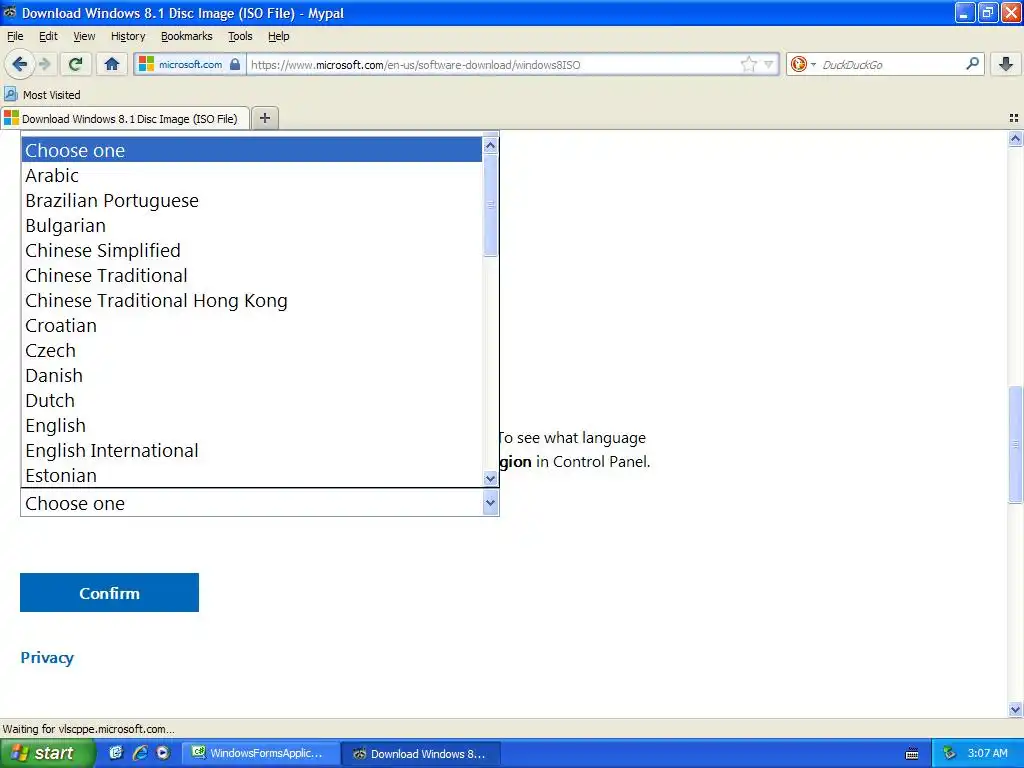Viewport: 1024px width, 768px height.
Task: Open the downloads arrow button
Action: (1006, 64)
